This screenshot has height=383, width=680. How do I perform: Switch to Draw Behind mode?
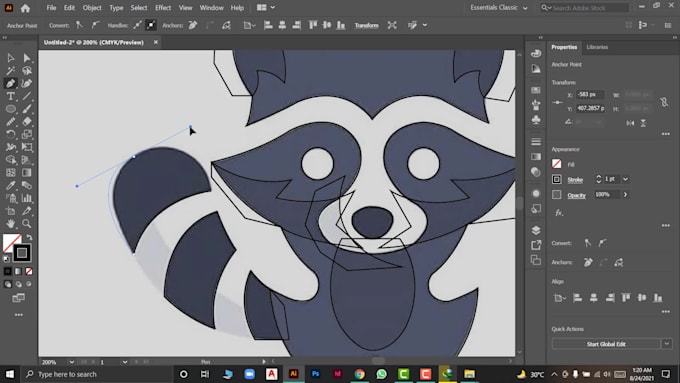pos(18,285)
